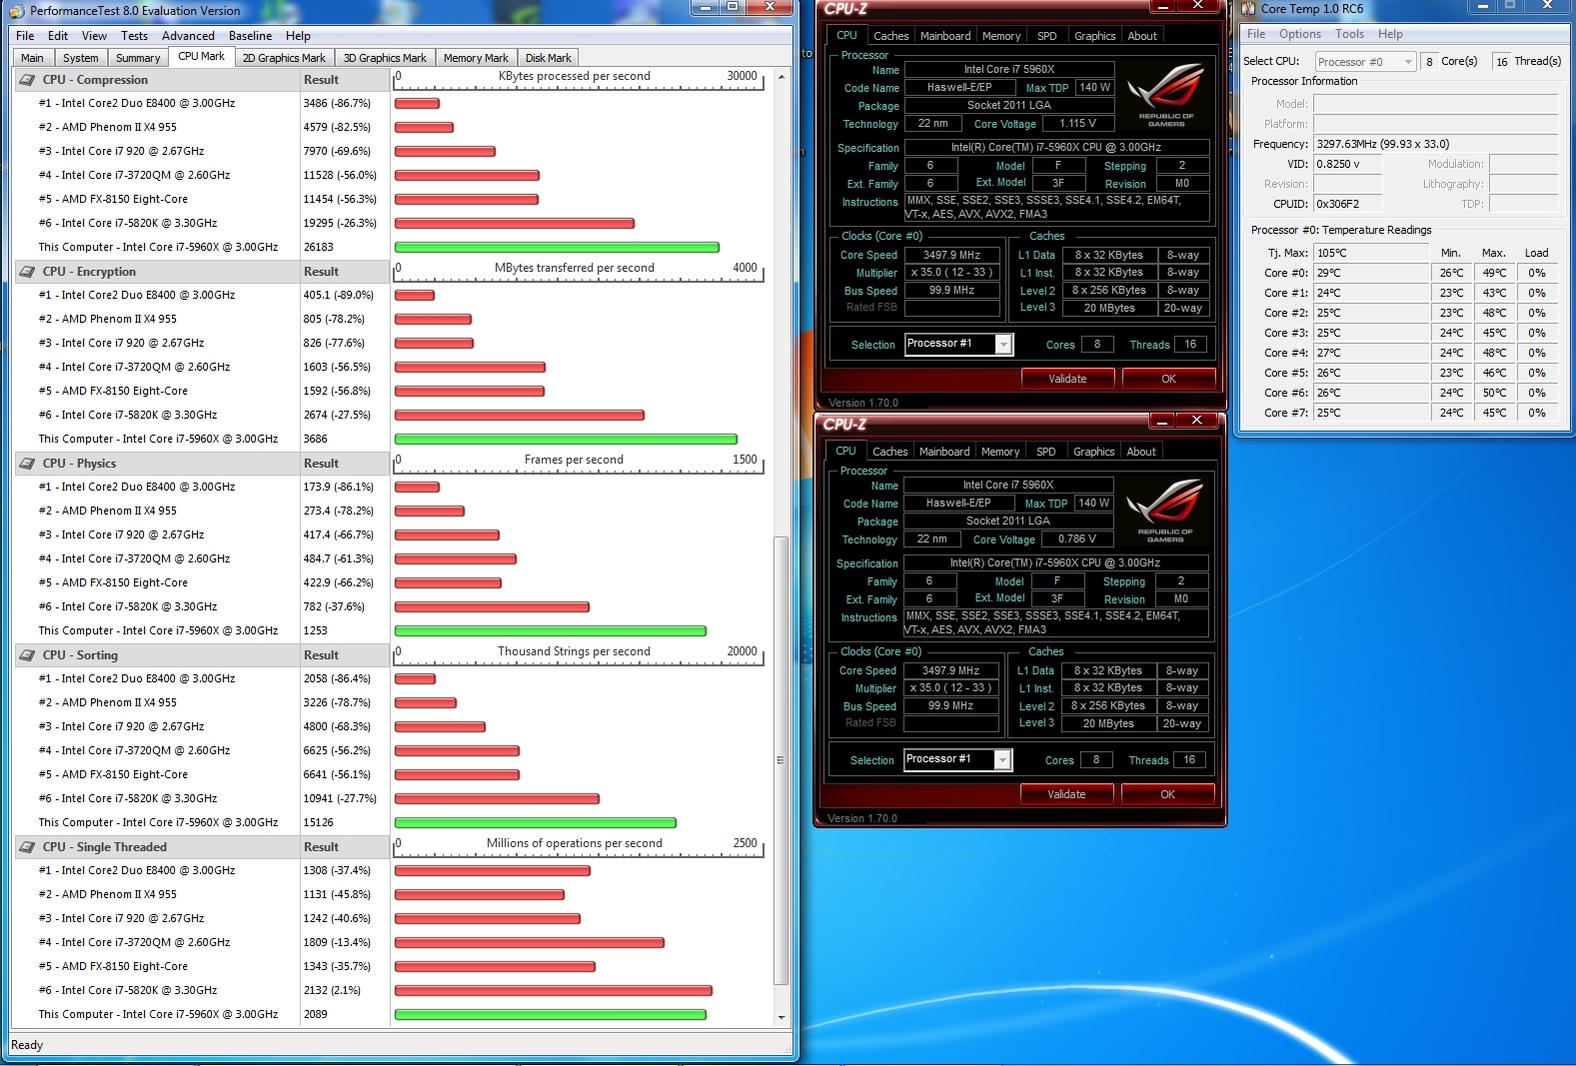The height and width of the screenshot is (1066, 1576).
Task: Click the Tj. Max field showing 105°C
Action: point(1371,253)
